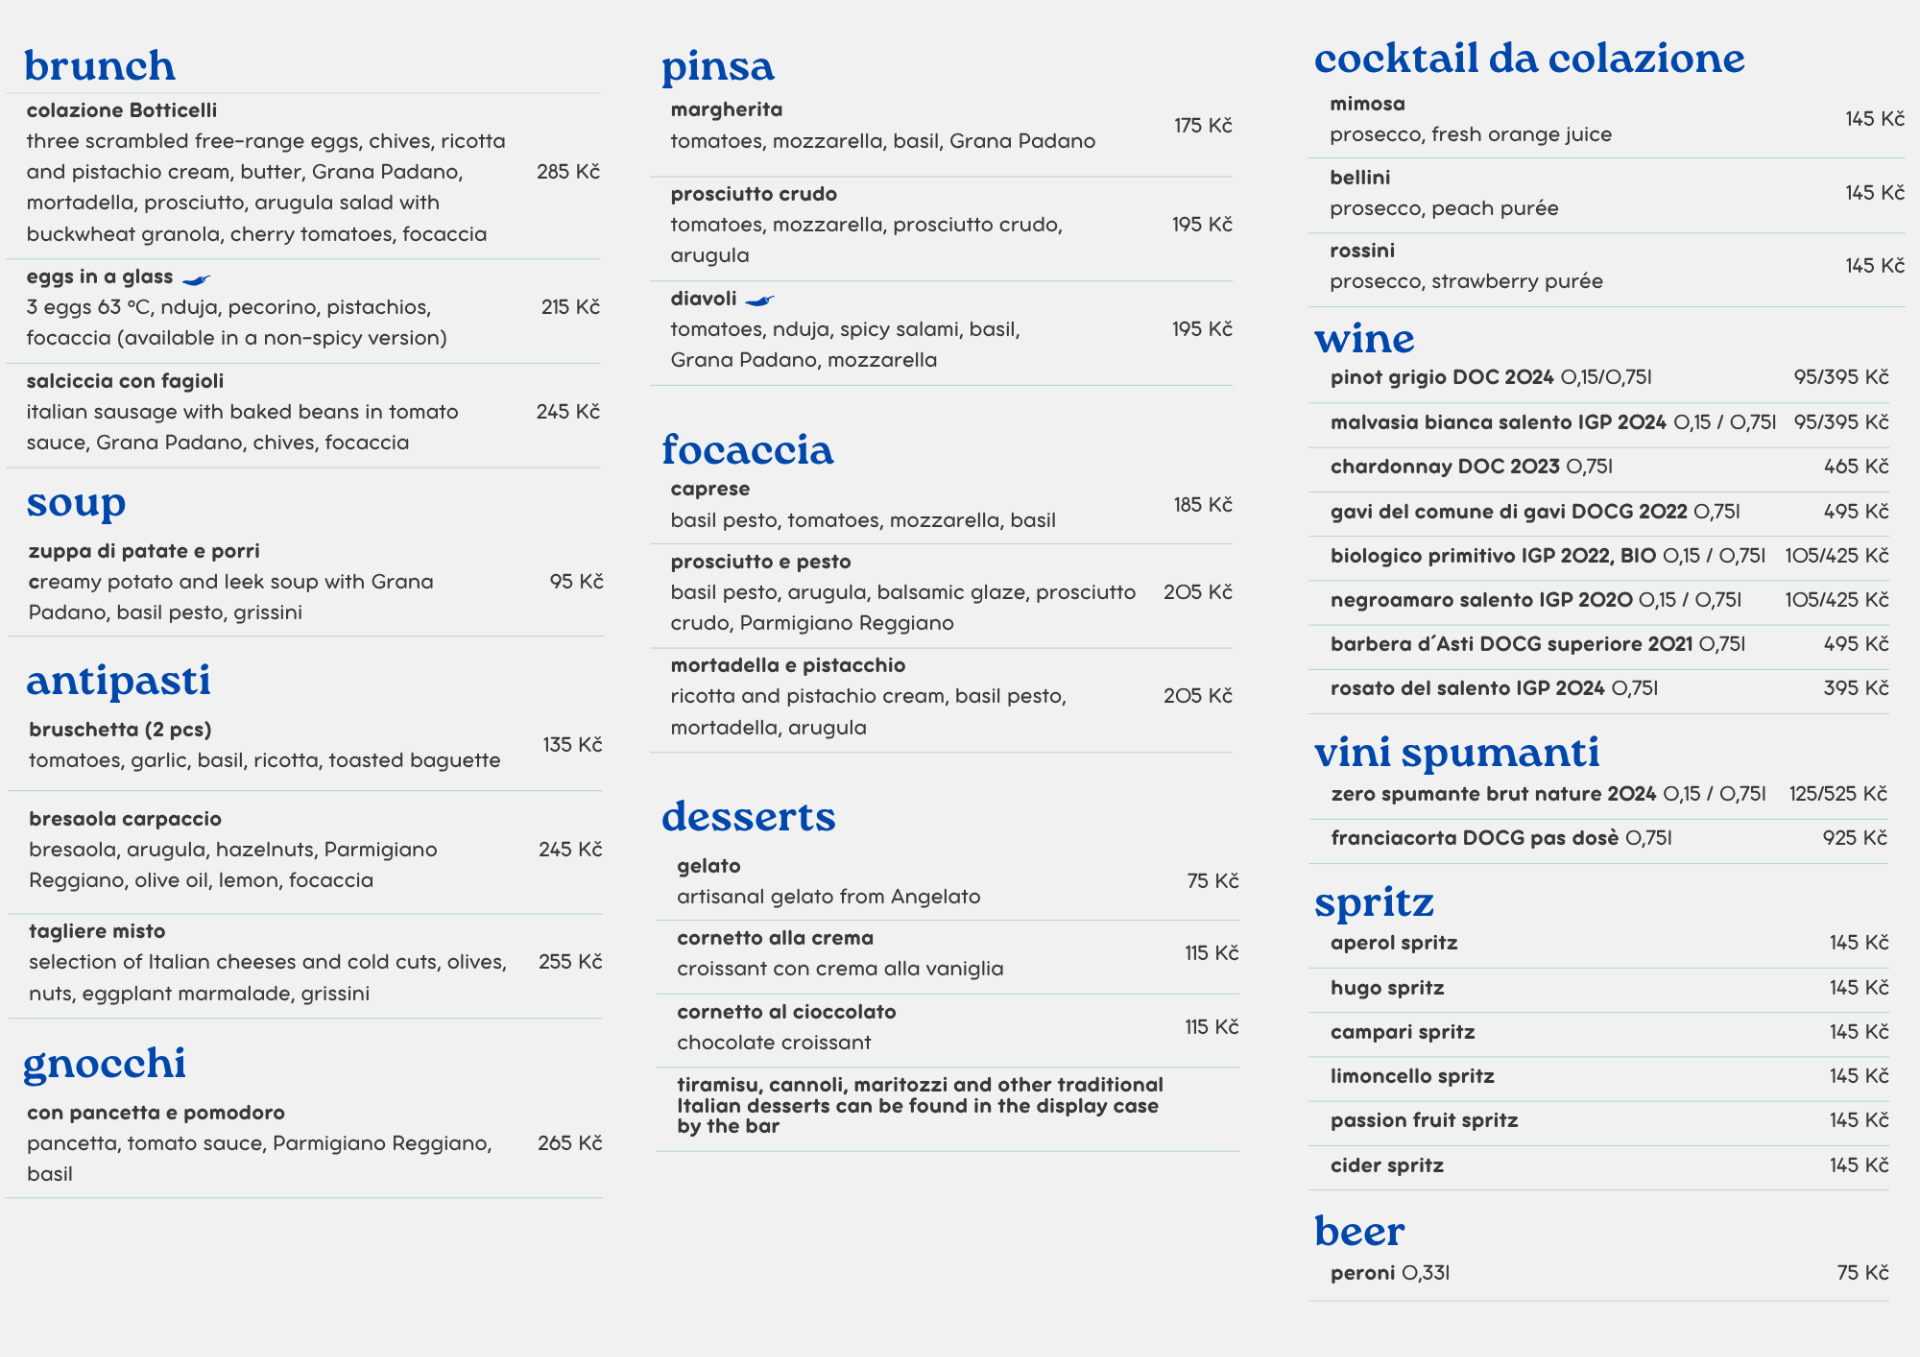Select the bellini cocktail name
The width and height of the screenshot is (1920, 1357).
pyautogui.click(x=1359, y=178)
